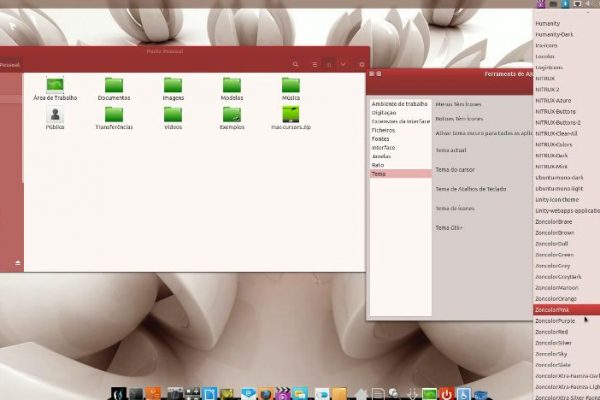Click Ambiente de trabalho in sidebar

point(399,104)
